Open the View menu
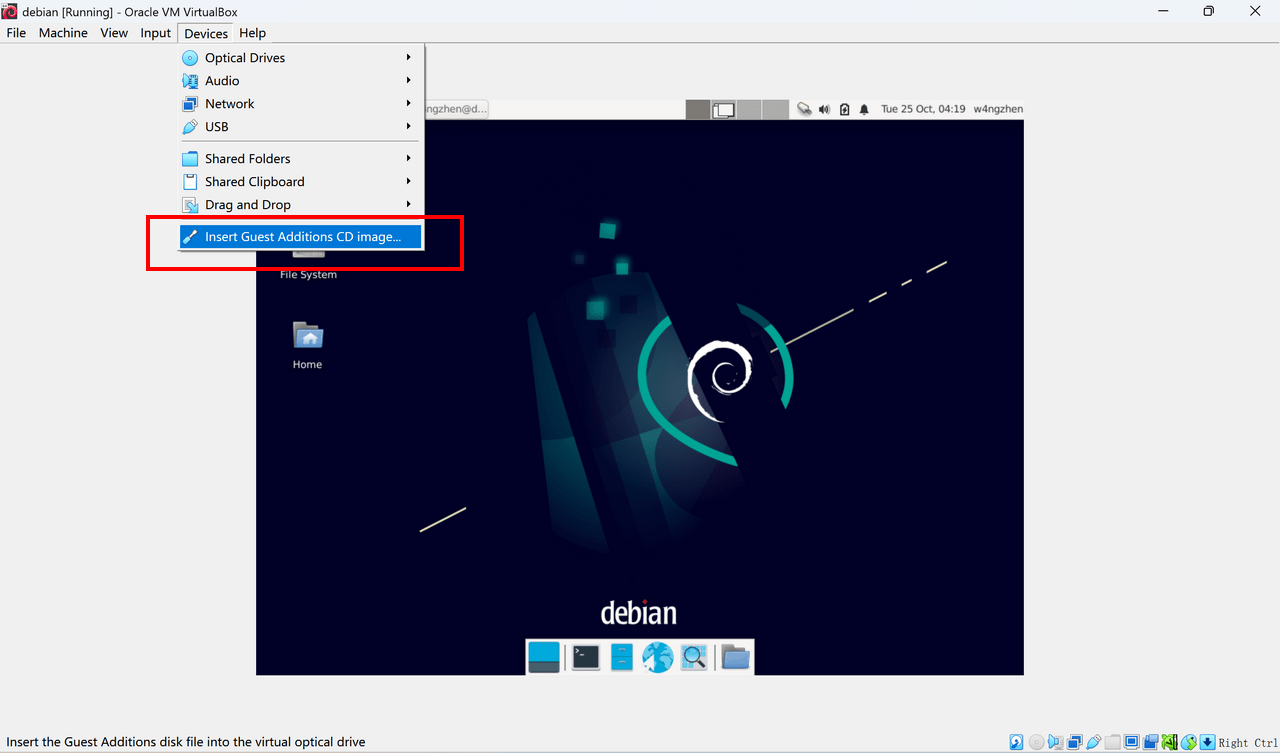Screen dimensions: 1280x753 coord(114,33)
